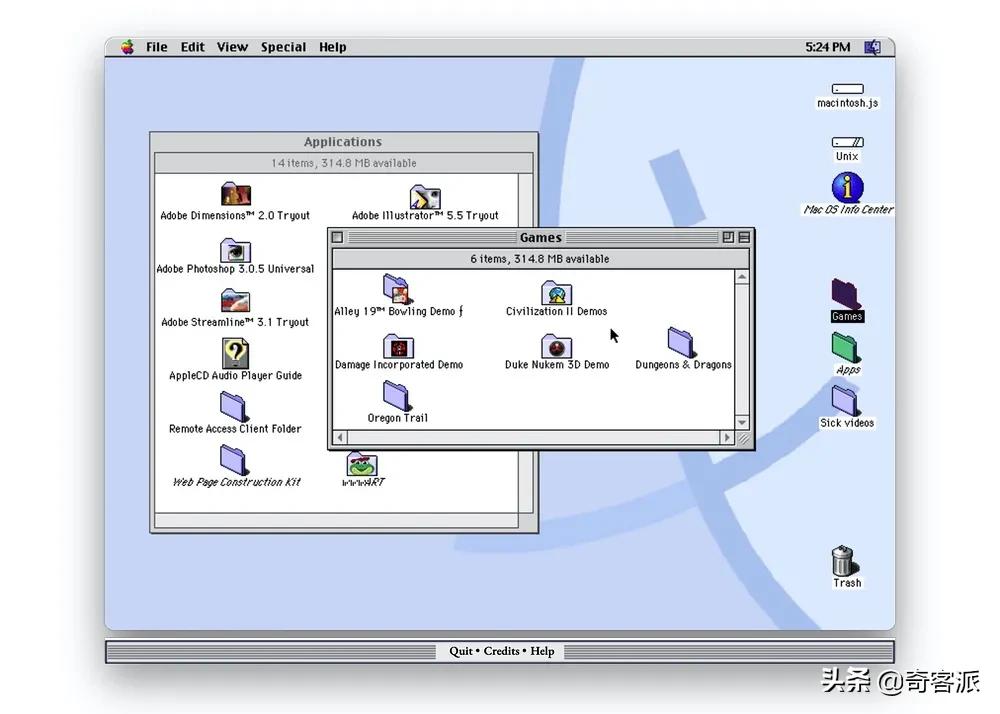Screen dimensions: 1000x714
Task: Click the application switcher icon in menu bar
Action: 872,47
